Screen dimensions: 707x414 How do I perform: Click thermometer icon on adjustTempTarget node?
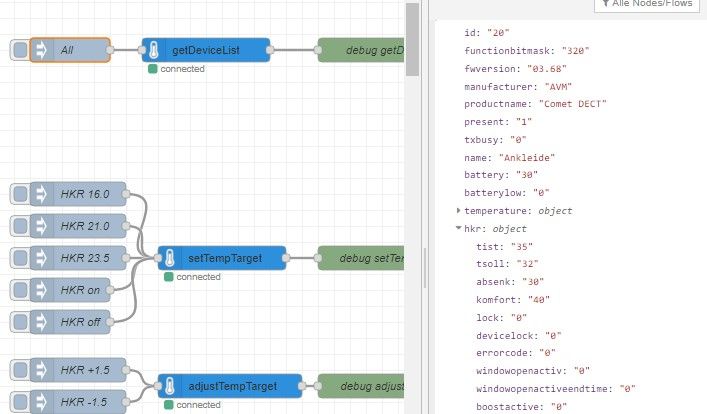170,386
